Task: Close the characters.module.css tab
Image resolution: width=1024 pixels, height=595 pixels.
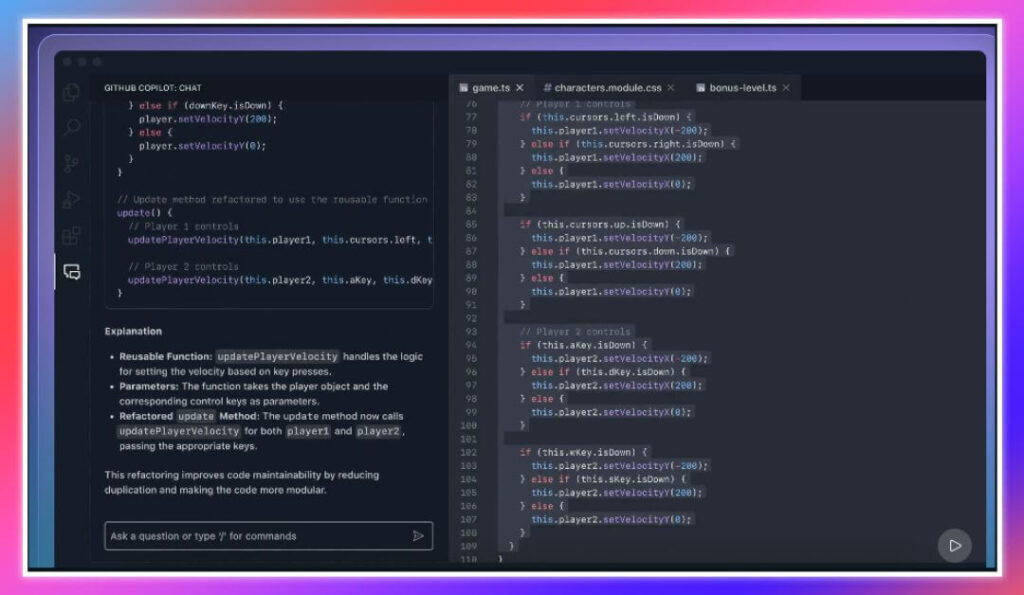Action: [x=671, y=88]
